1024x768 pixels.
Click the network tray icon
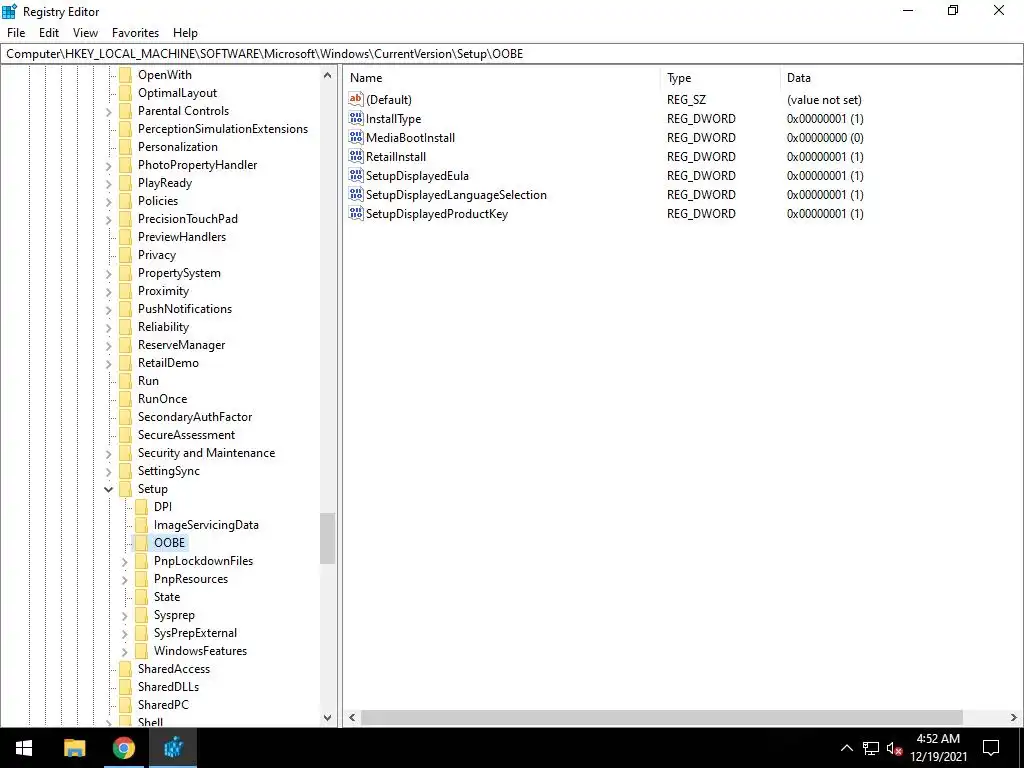click(871, 748)
